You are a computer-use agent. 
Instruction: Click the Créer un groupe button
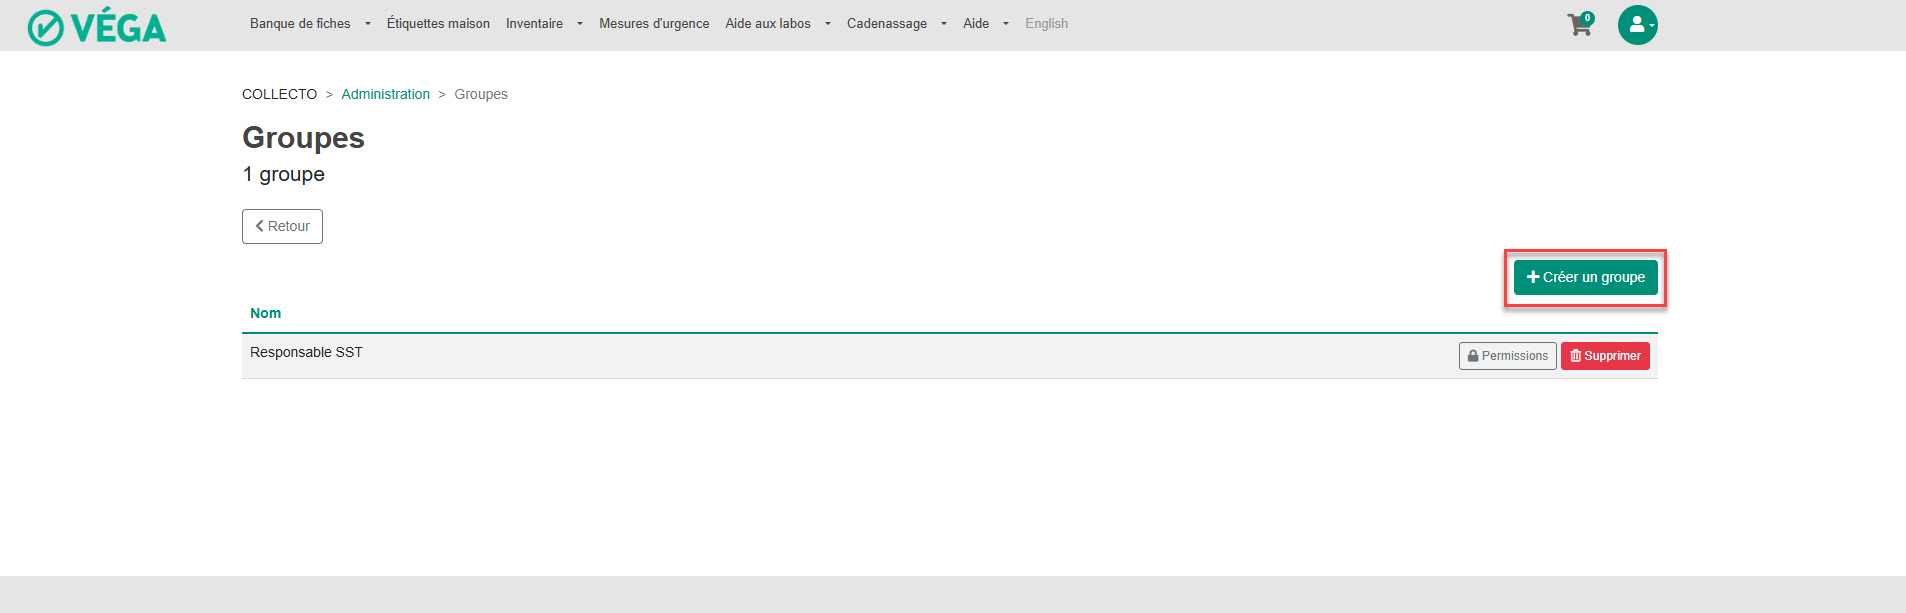pos(1585,277)
